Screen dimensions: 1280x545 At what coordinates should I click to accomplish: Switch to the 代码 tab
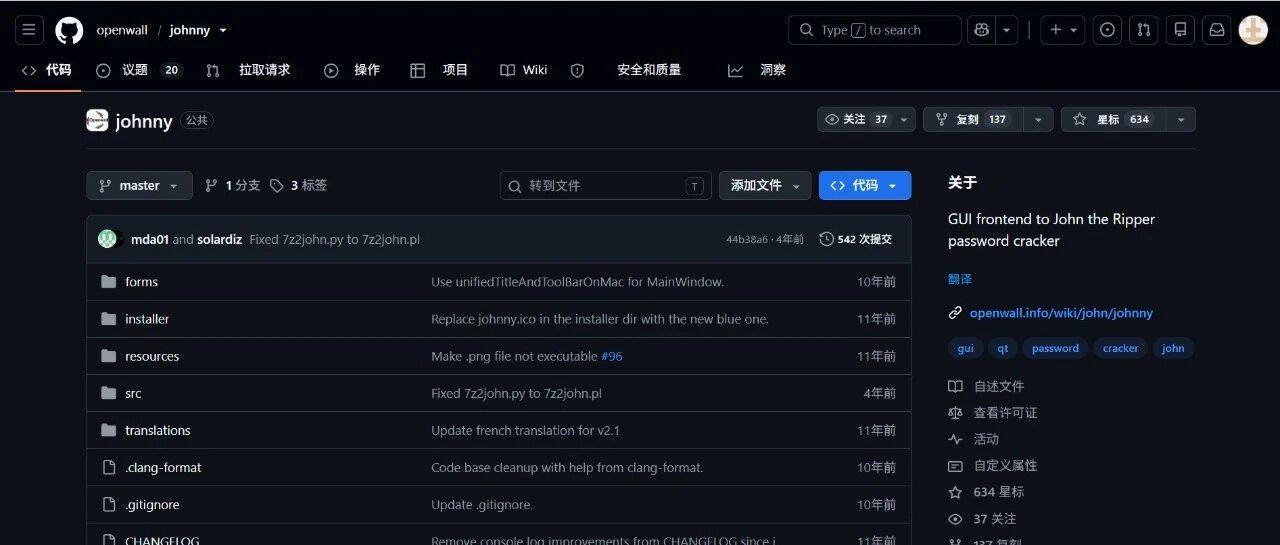[x=47, y=70]
